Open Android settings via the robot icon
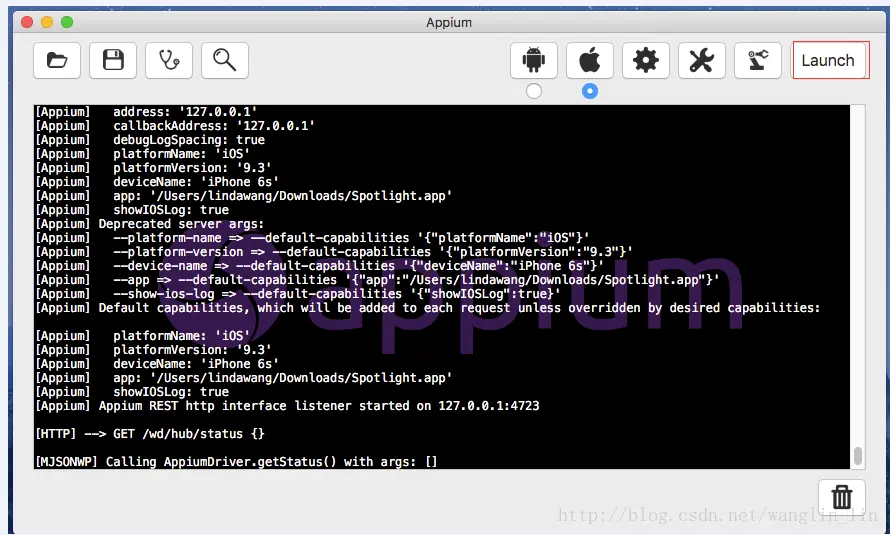This screenshot has height=535, width=890. 534,60
